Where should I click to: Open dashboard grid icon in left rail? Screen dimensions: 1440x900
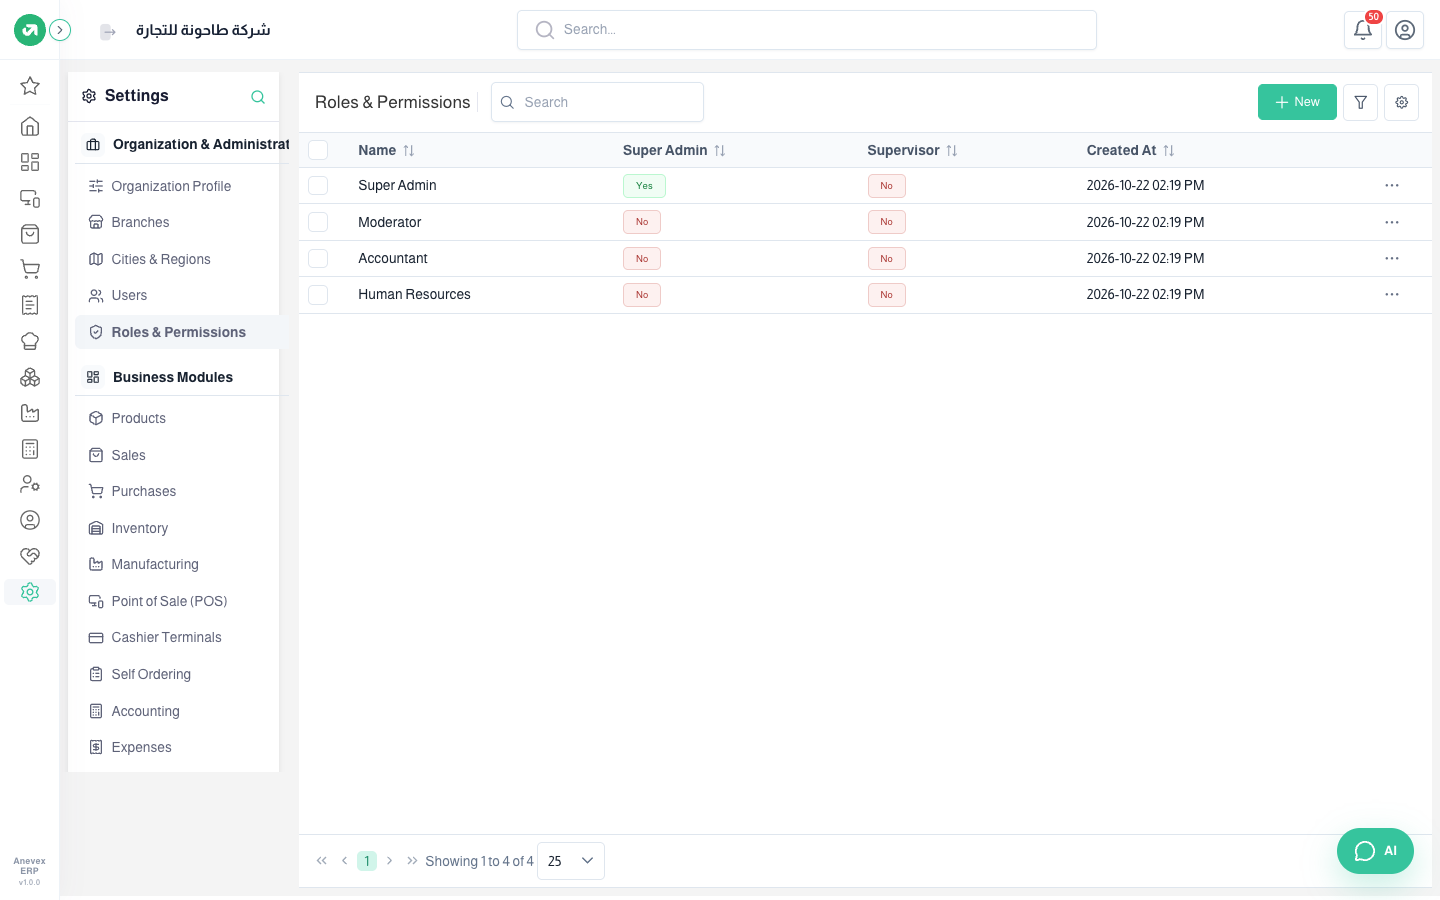coord(30,162)
